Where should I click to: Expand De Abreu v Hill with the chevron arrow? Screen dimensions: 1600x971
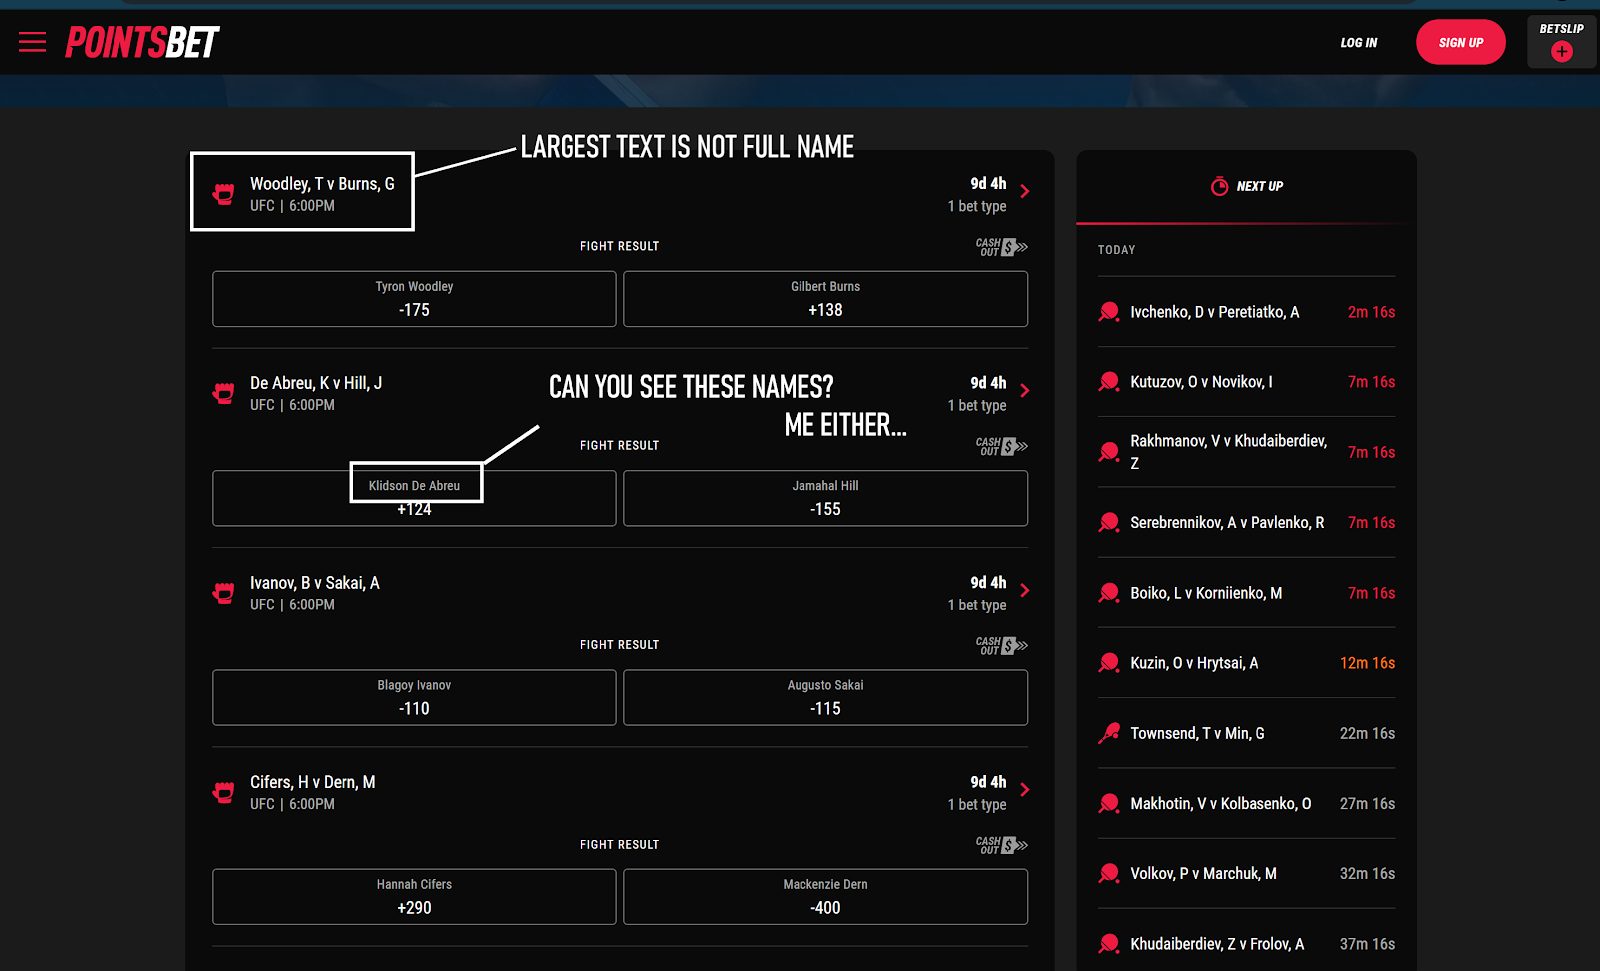coord(1025,391)
